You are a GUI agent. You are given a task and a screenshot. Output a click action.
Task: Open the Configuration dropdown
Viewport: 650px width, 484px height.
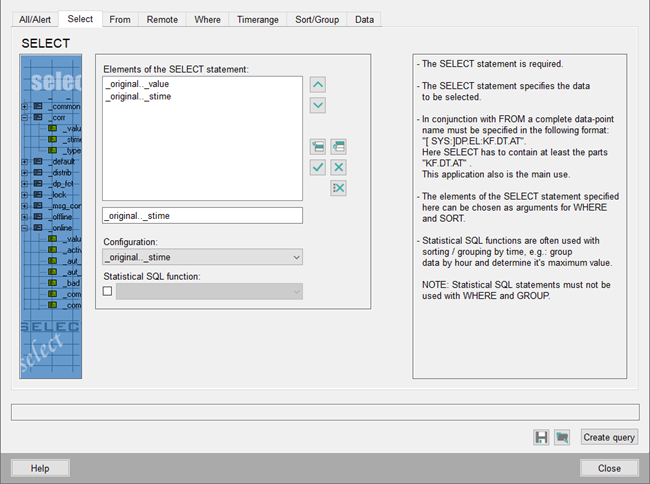(x=203, y=258)
